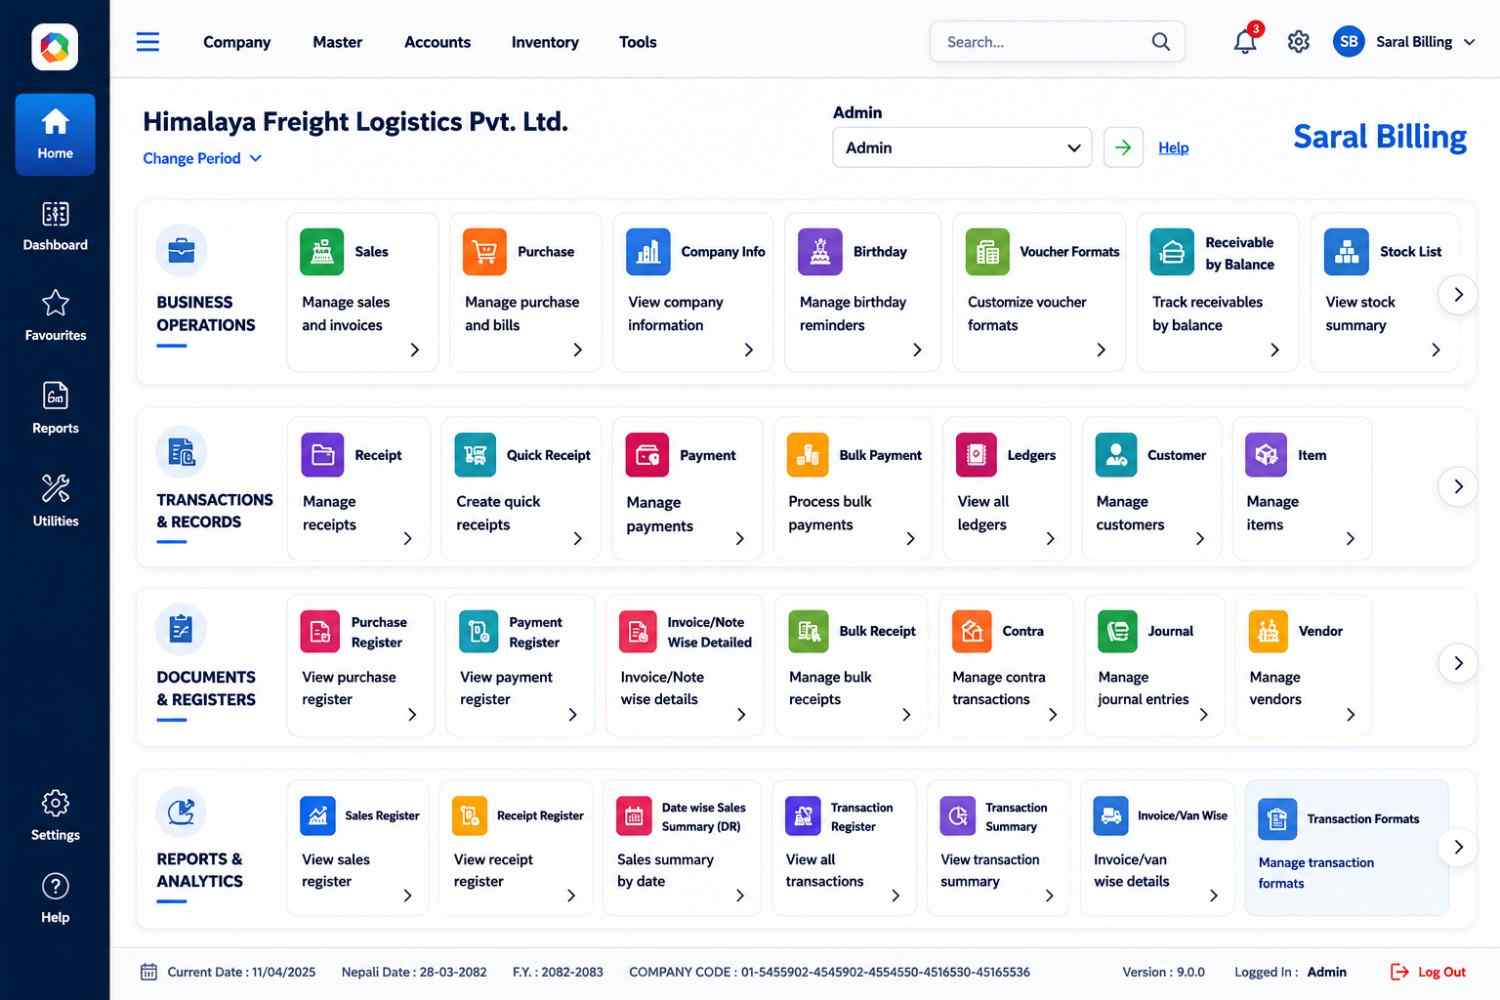Click Log Out
1500x1000 pixels.
click(1428, 972)
